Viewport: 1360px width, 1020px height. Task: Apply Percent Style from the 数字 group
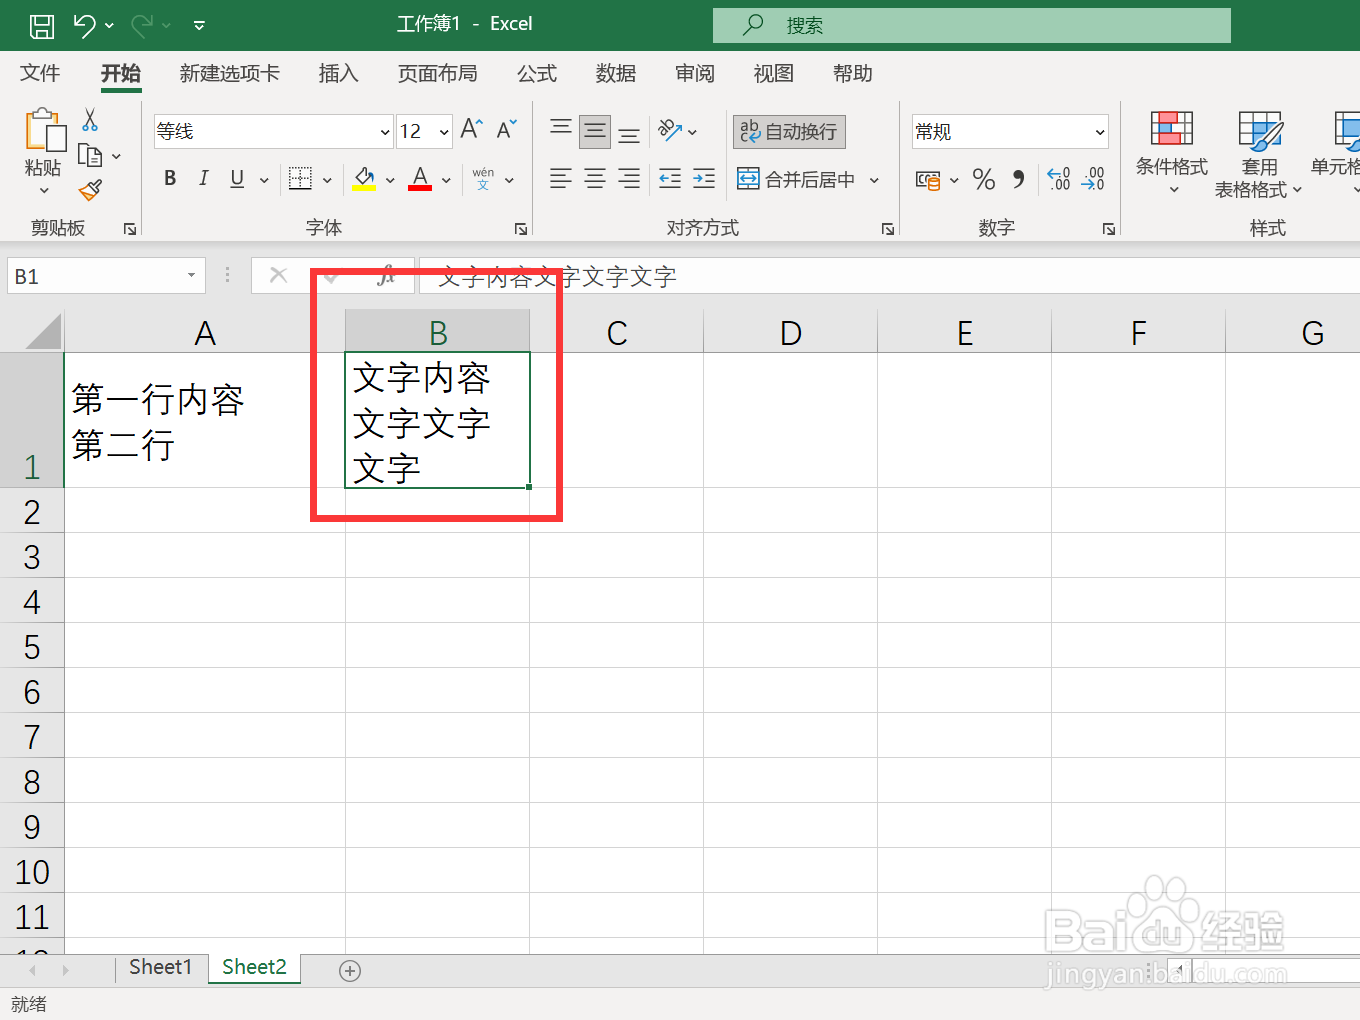(983, 179)
